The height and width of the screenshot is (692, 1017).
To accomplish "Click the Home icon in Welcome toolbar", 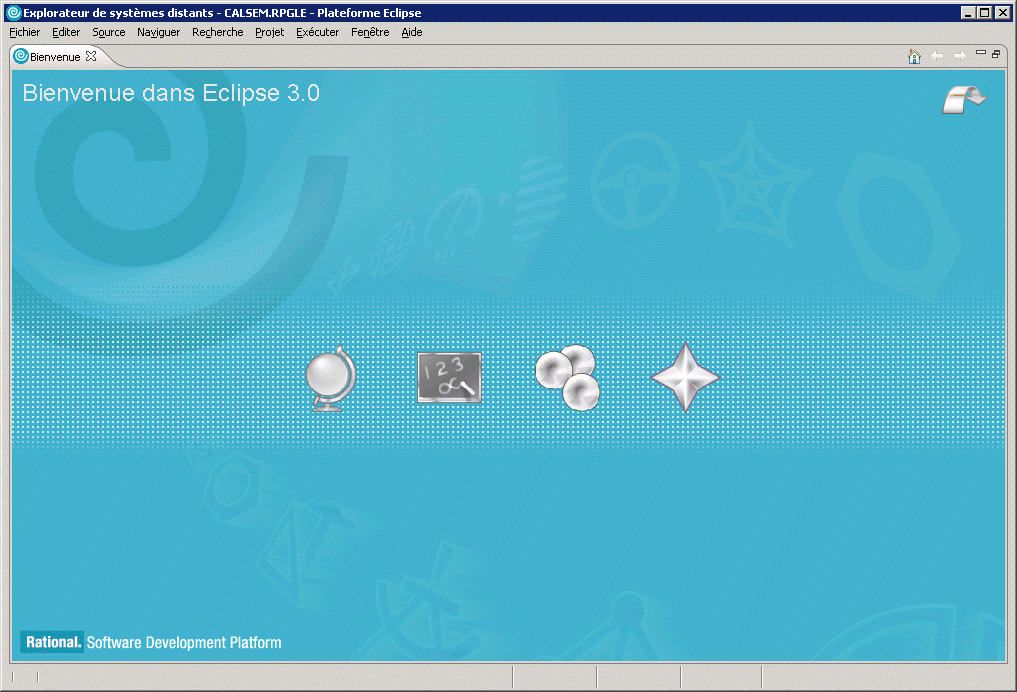I will [915, 56].
